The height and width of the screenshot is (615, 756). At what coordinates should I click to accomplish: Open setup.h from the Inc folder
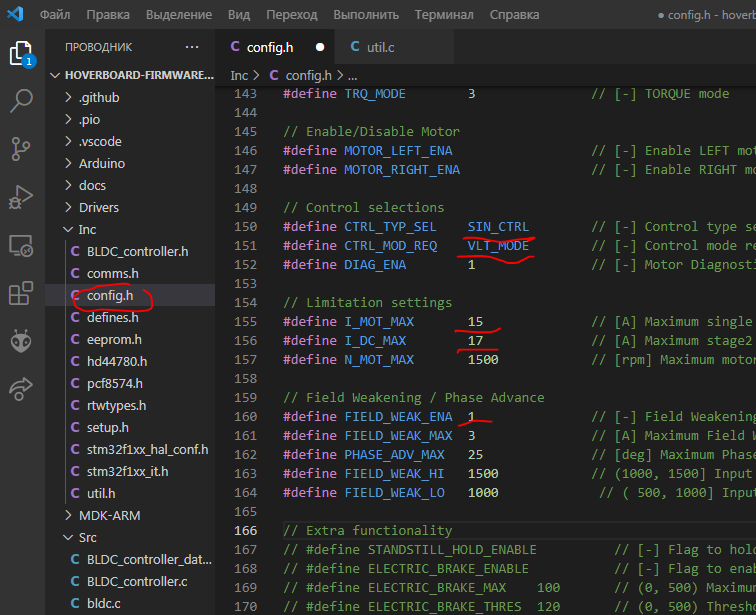point(107,427)
